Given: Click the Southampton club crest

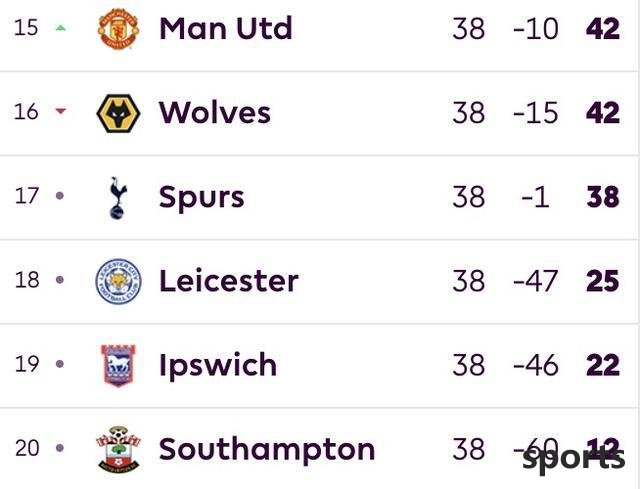Looking at the screenshot, I should click(x=118, y=449).
